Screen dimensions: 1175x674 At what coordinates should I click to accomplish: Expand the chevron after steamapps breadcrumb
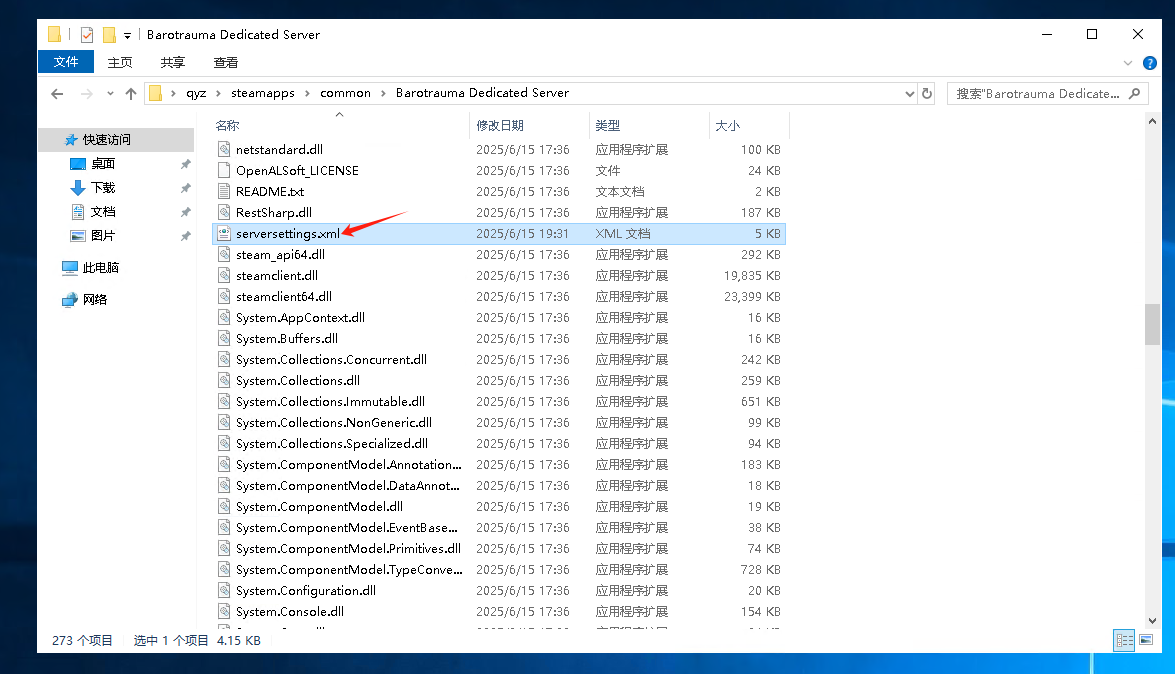307,94
